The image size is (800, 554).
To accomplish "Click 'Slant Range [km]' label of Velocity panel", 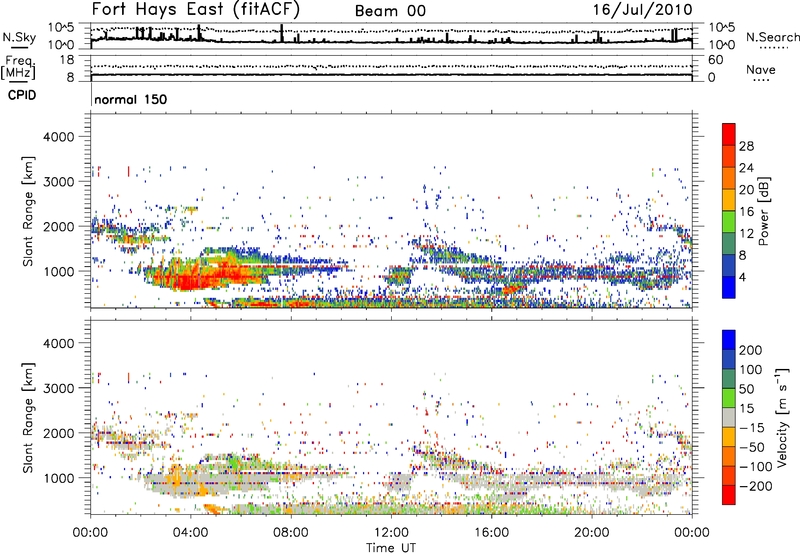I will pos(28,418).
